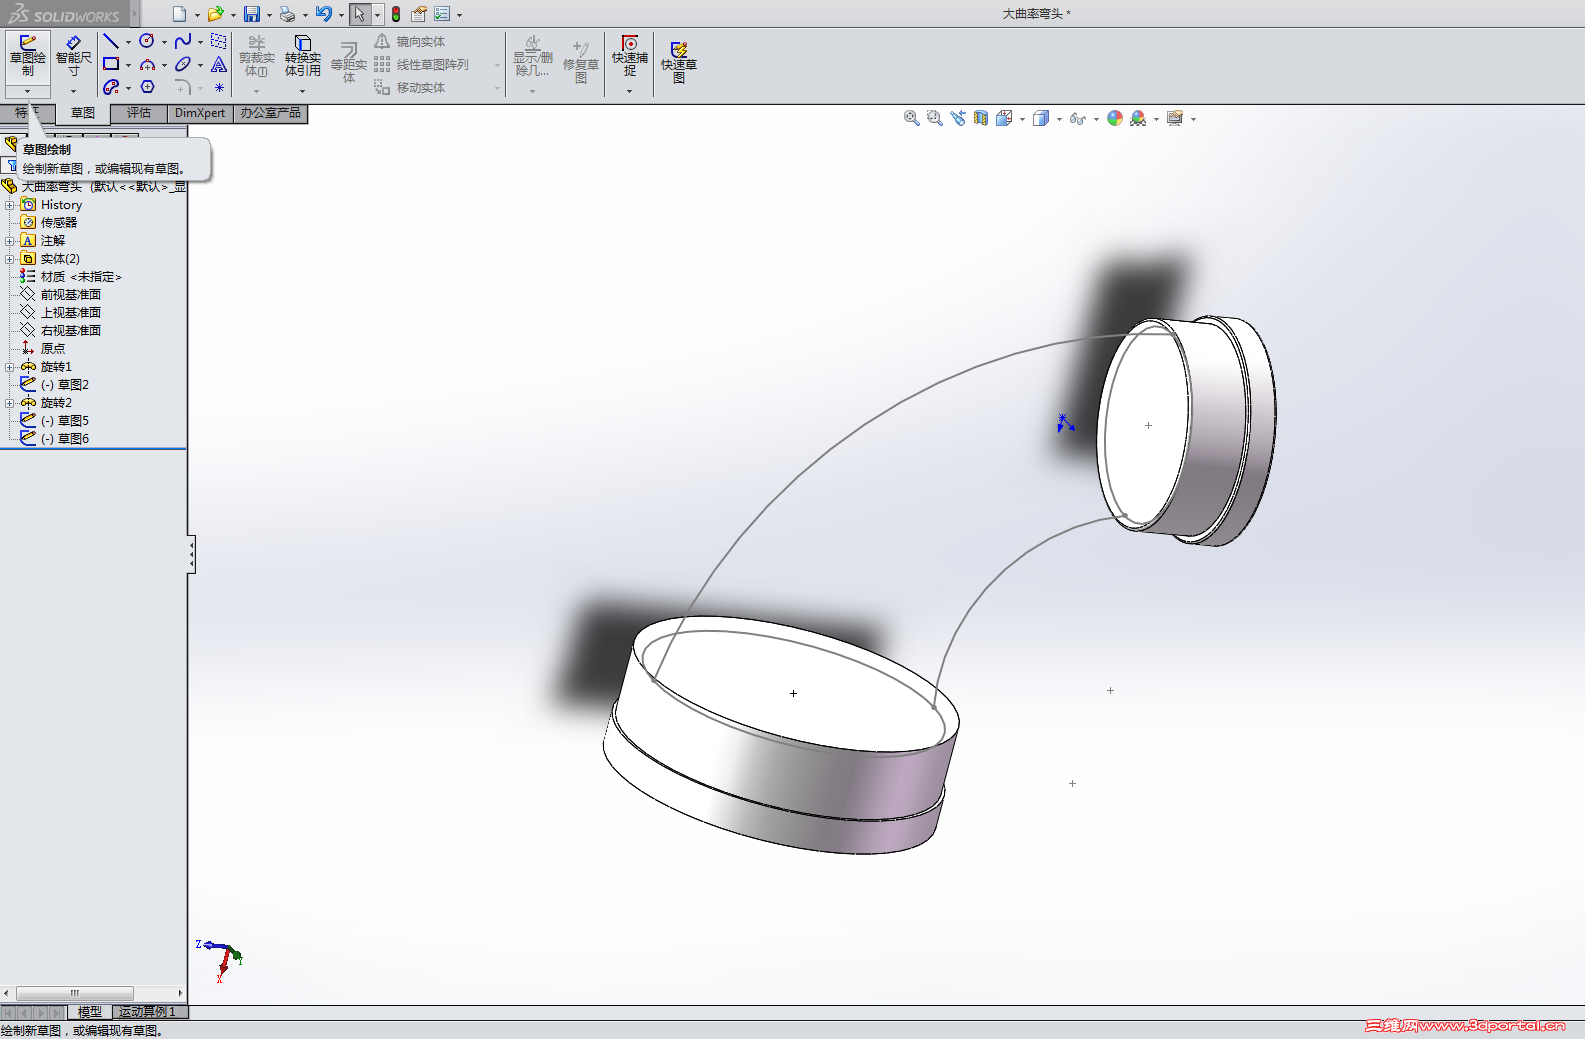The height and width of the screenshot is (1039, 1585).
Task: Open Display Style dropdown arrow
Action: (x=1059, y=119)
